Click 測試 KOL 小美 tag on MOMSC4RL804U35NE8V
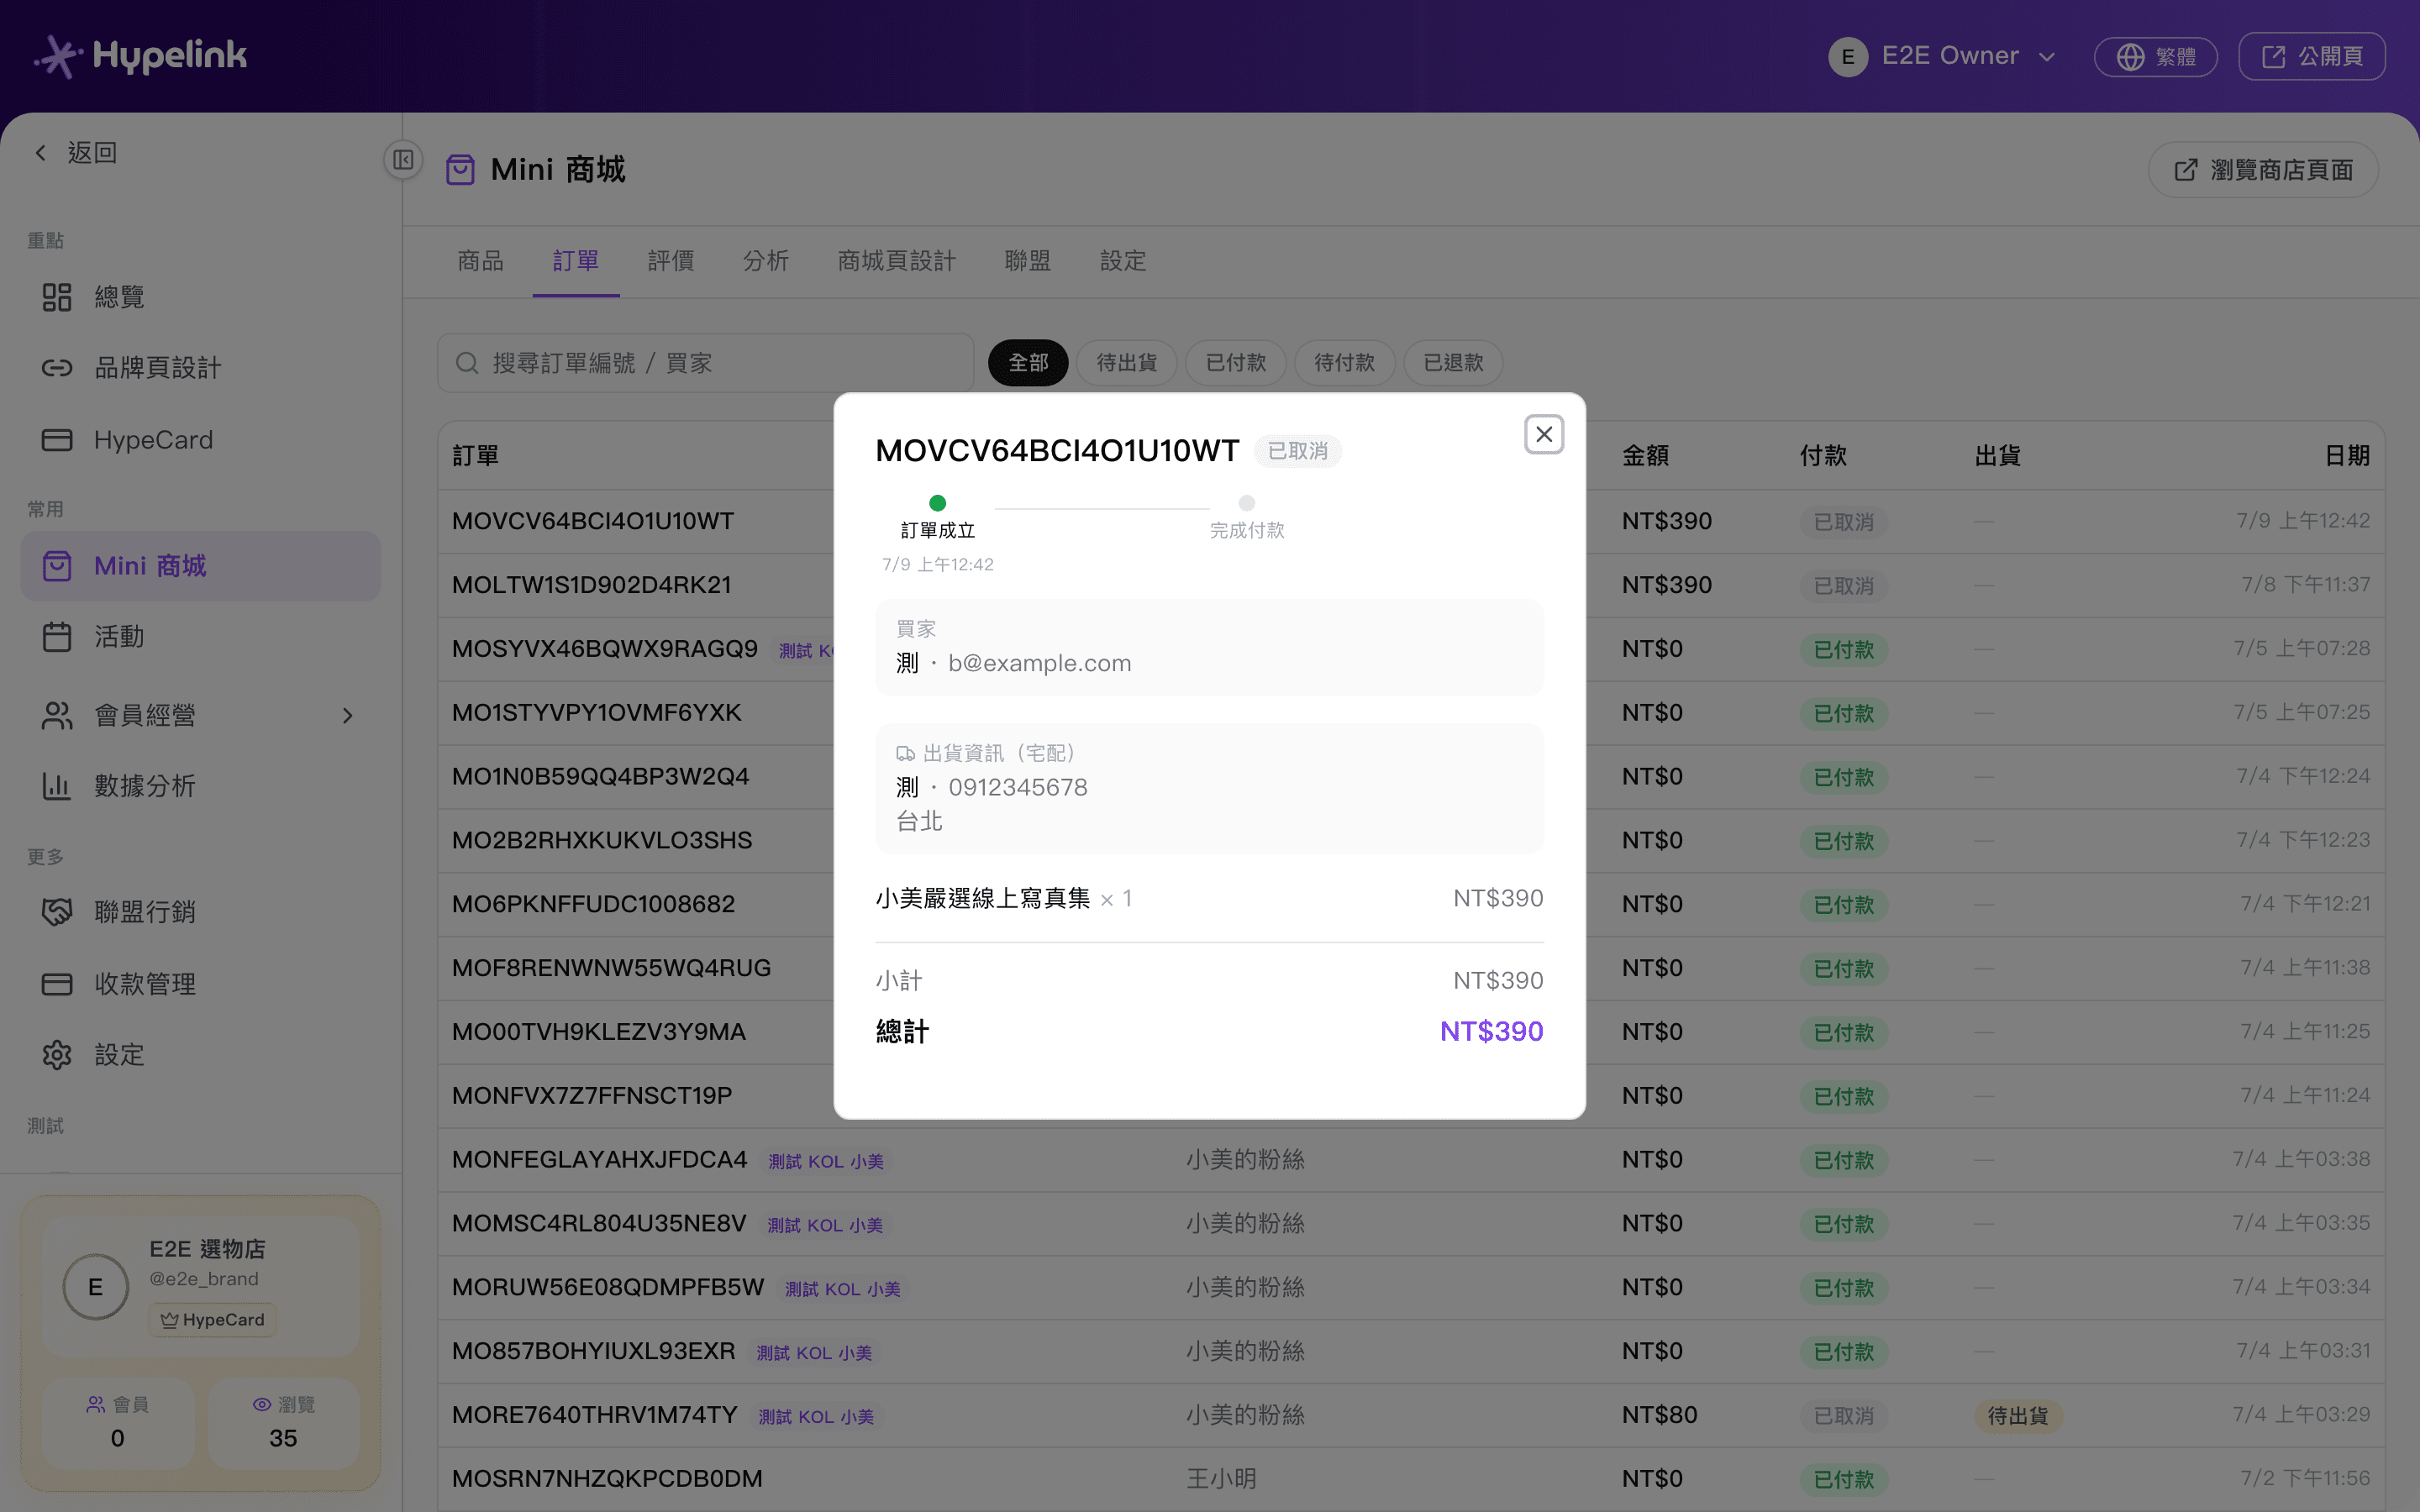The image size is (2420, 1512). [825, 1225]
